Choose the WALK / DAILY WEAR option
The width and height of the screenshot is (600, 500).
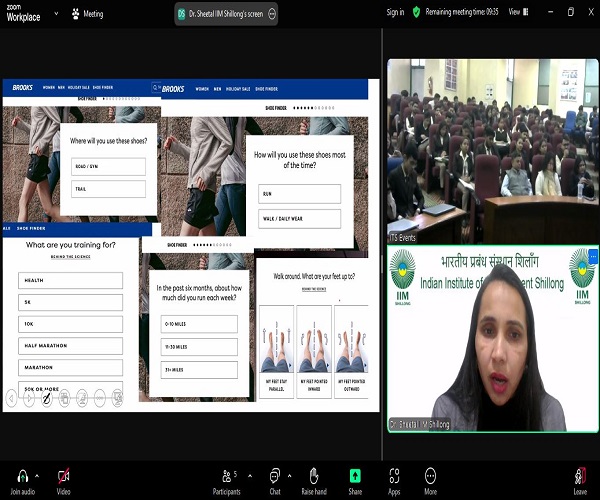300,219
